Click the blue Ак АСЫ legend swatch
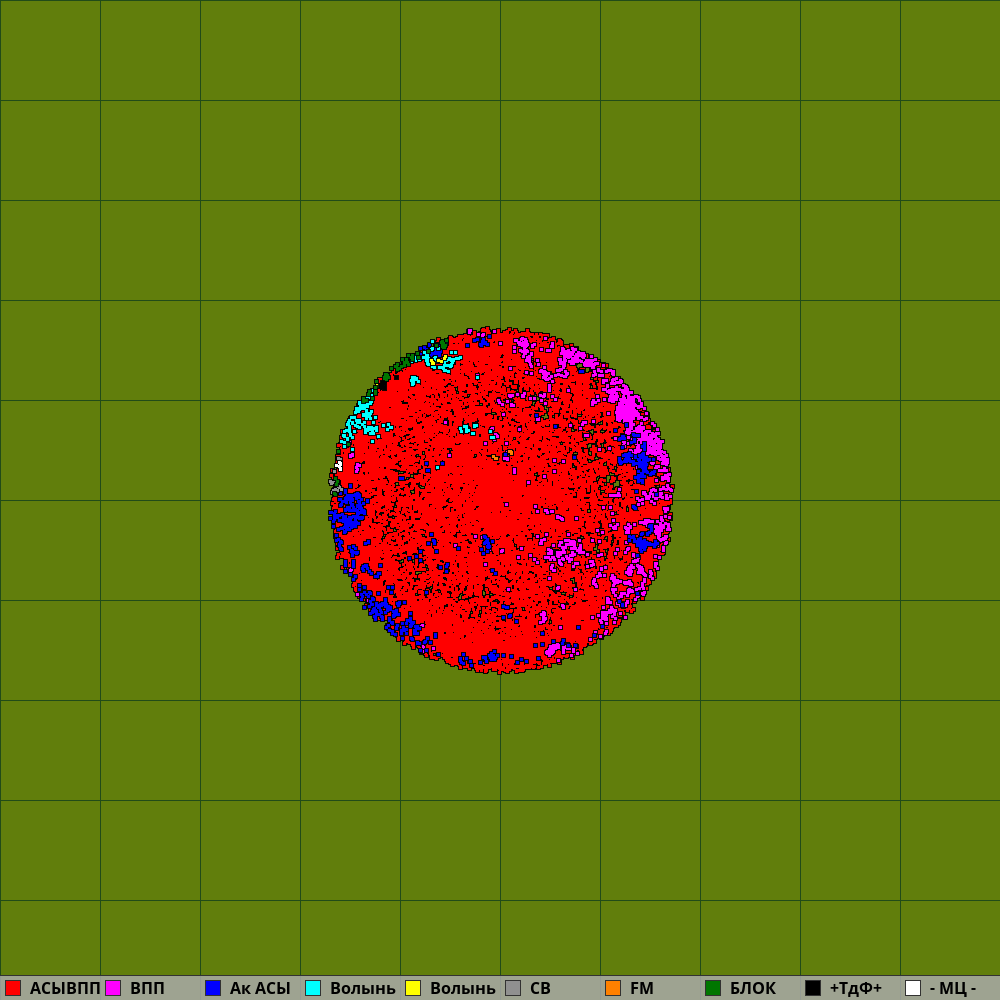The image size is (1000, 1000). [x=213, y=988]
